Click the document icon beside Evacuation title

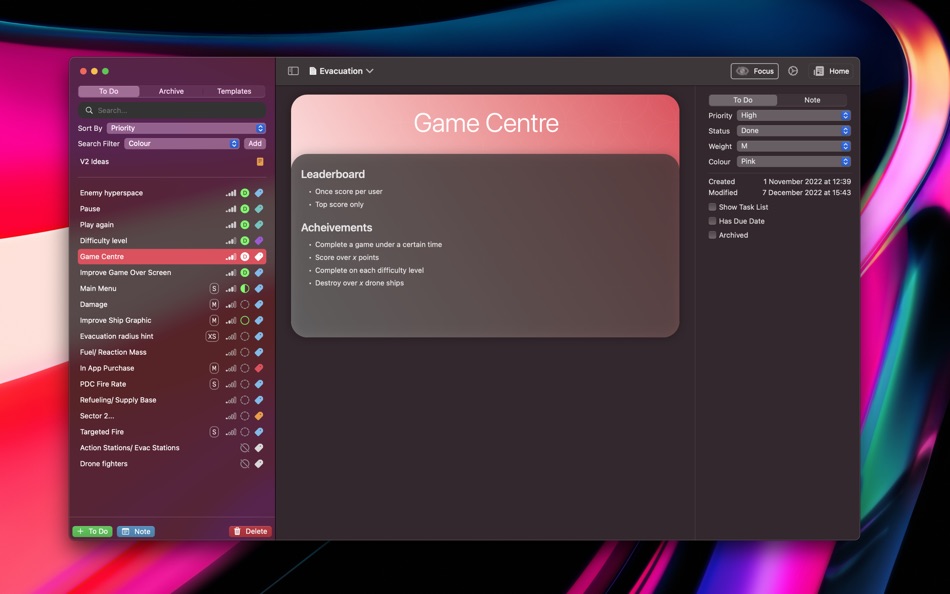pos(313,71)
